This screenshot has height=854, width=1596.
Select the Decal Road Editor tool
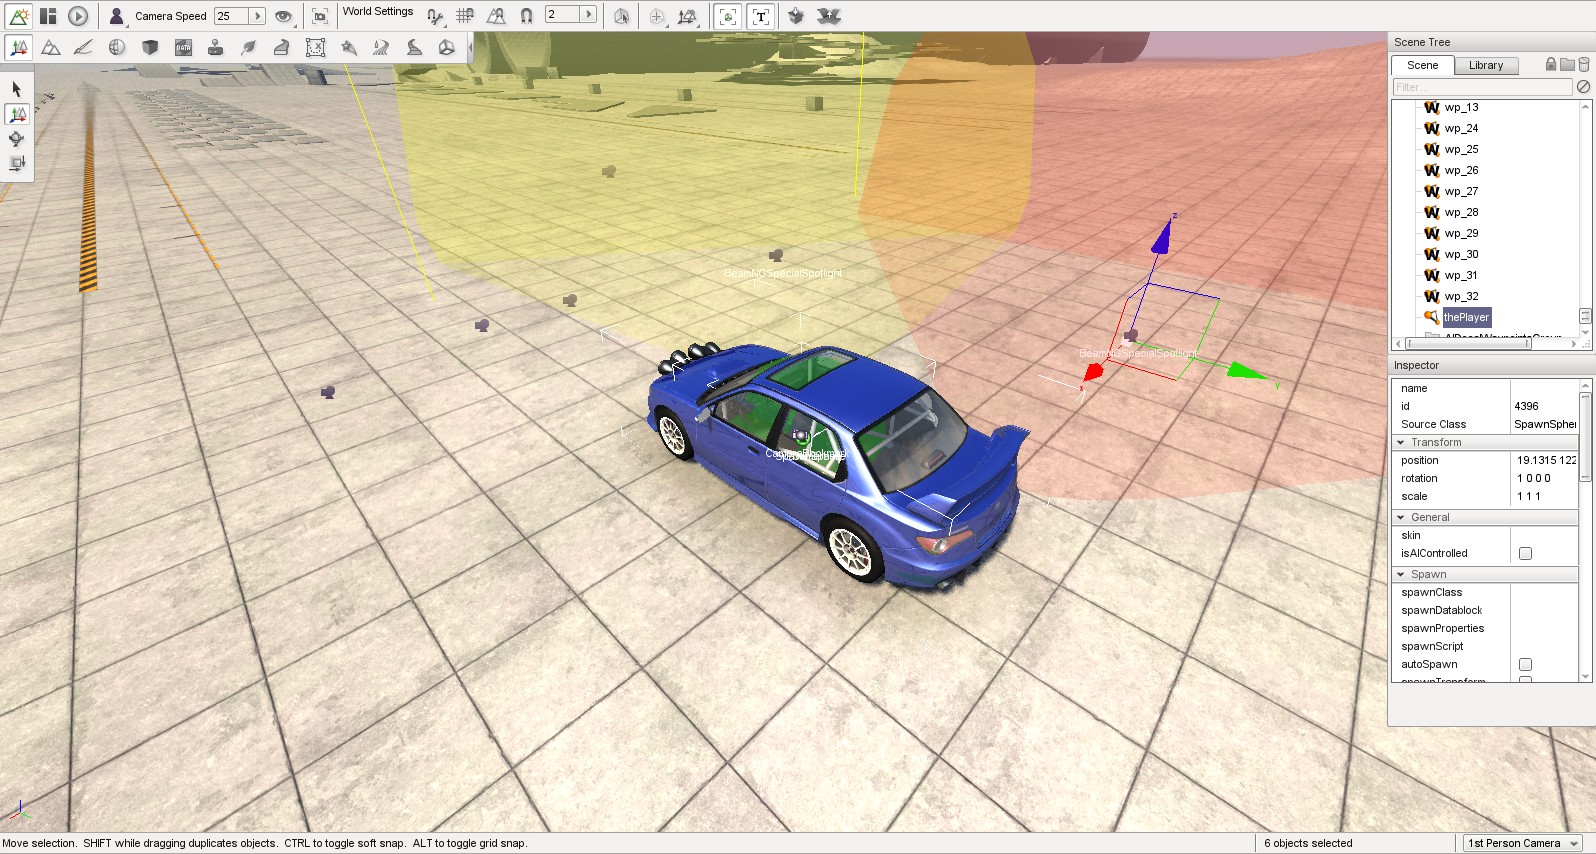[414, 47]
